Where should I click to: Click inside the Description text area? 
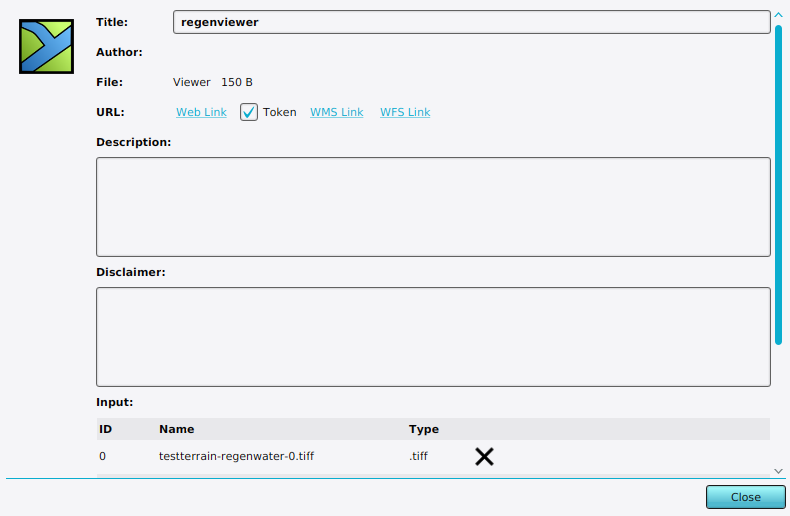[433, 207]
